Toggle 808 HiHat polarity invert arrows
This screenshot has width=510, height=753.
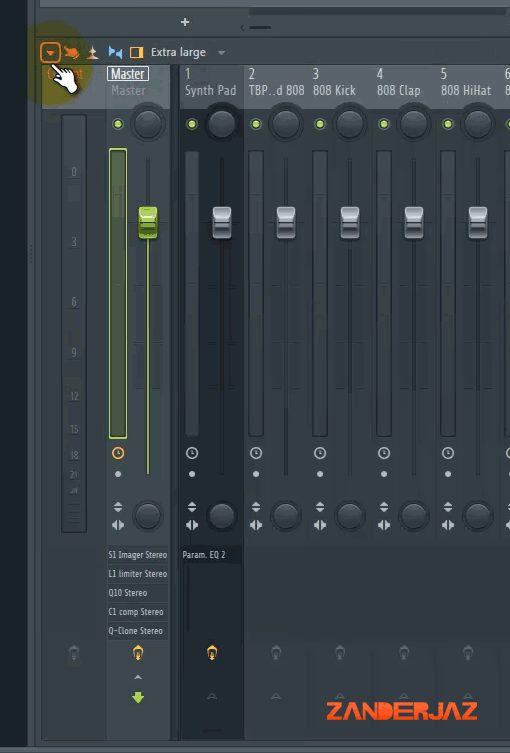(x=448, y=507)
